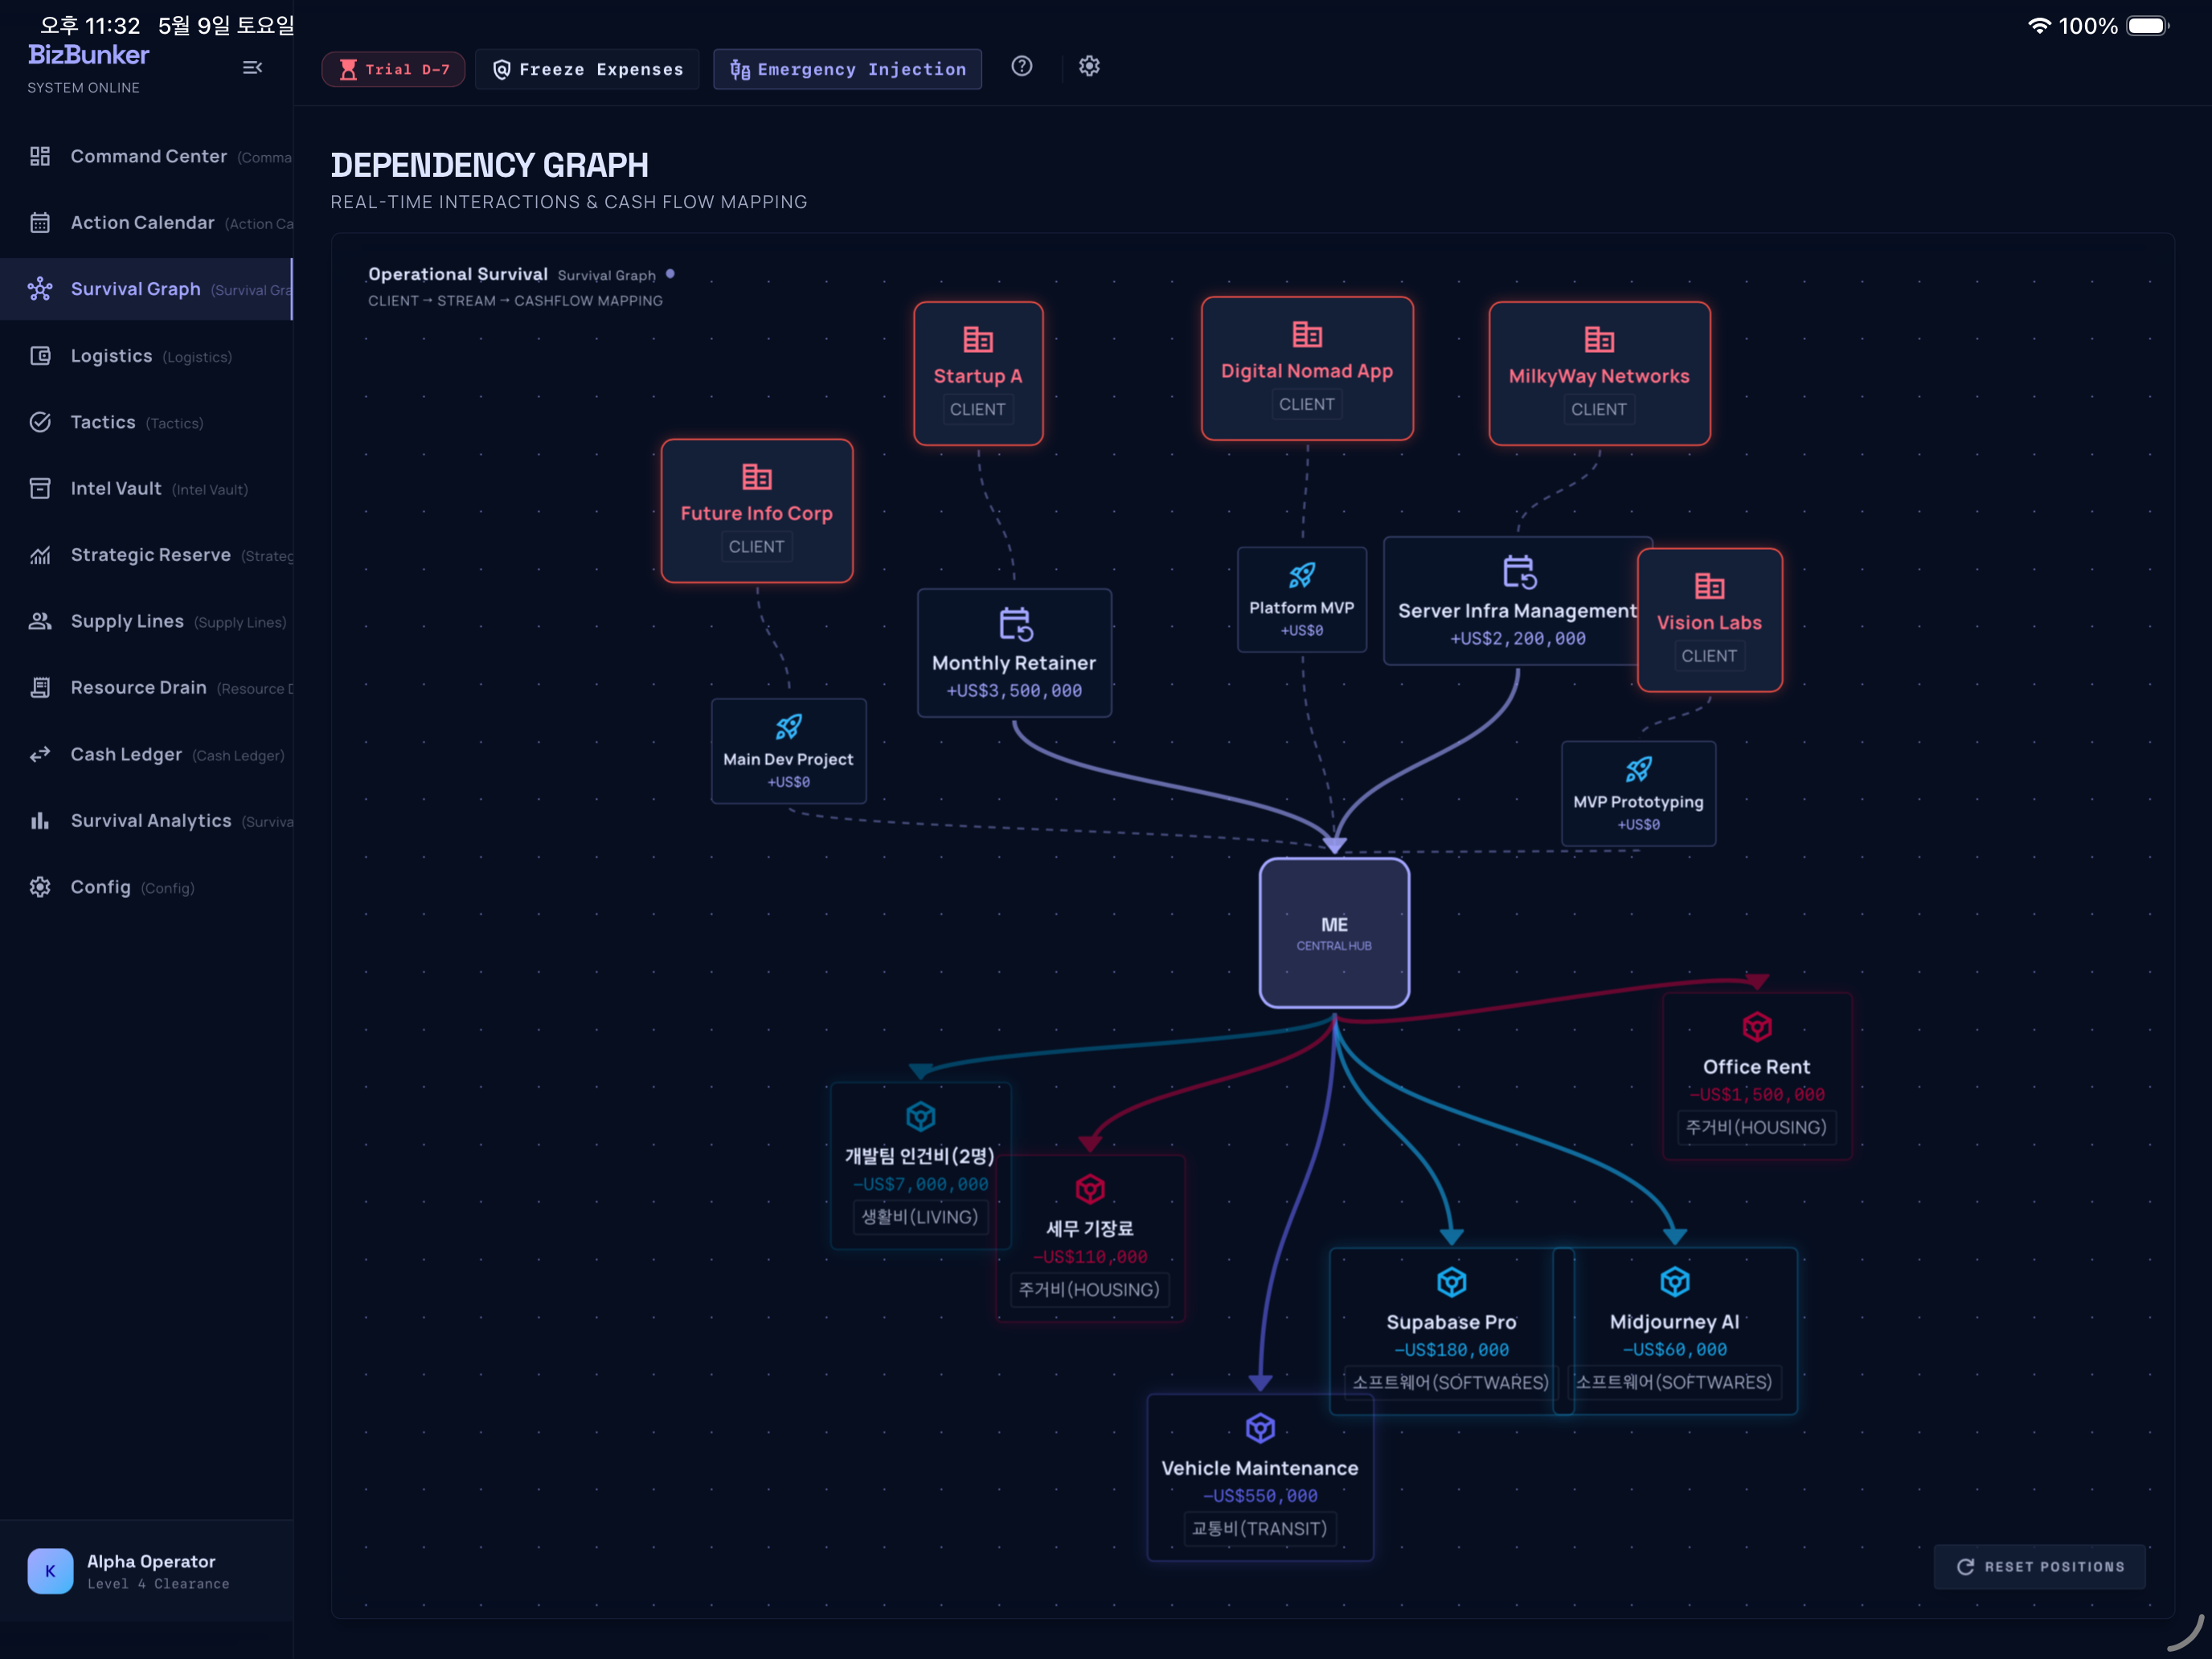2212x1659 pixels.
Task: Click the -US$7,000,000 amount
Action: click(x=920, y=1184)
